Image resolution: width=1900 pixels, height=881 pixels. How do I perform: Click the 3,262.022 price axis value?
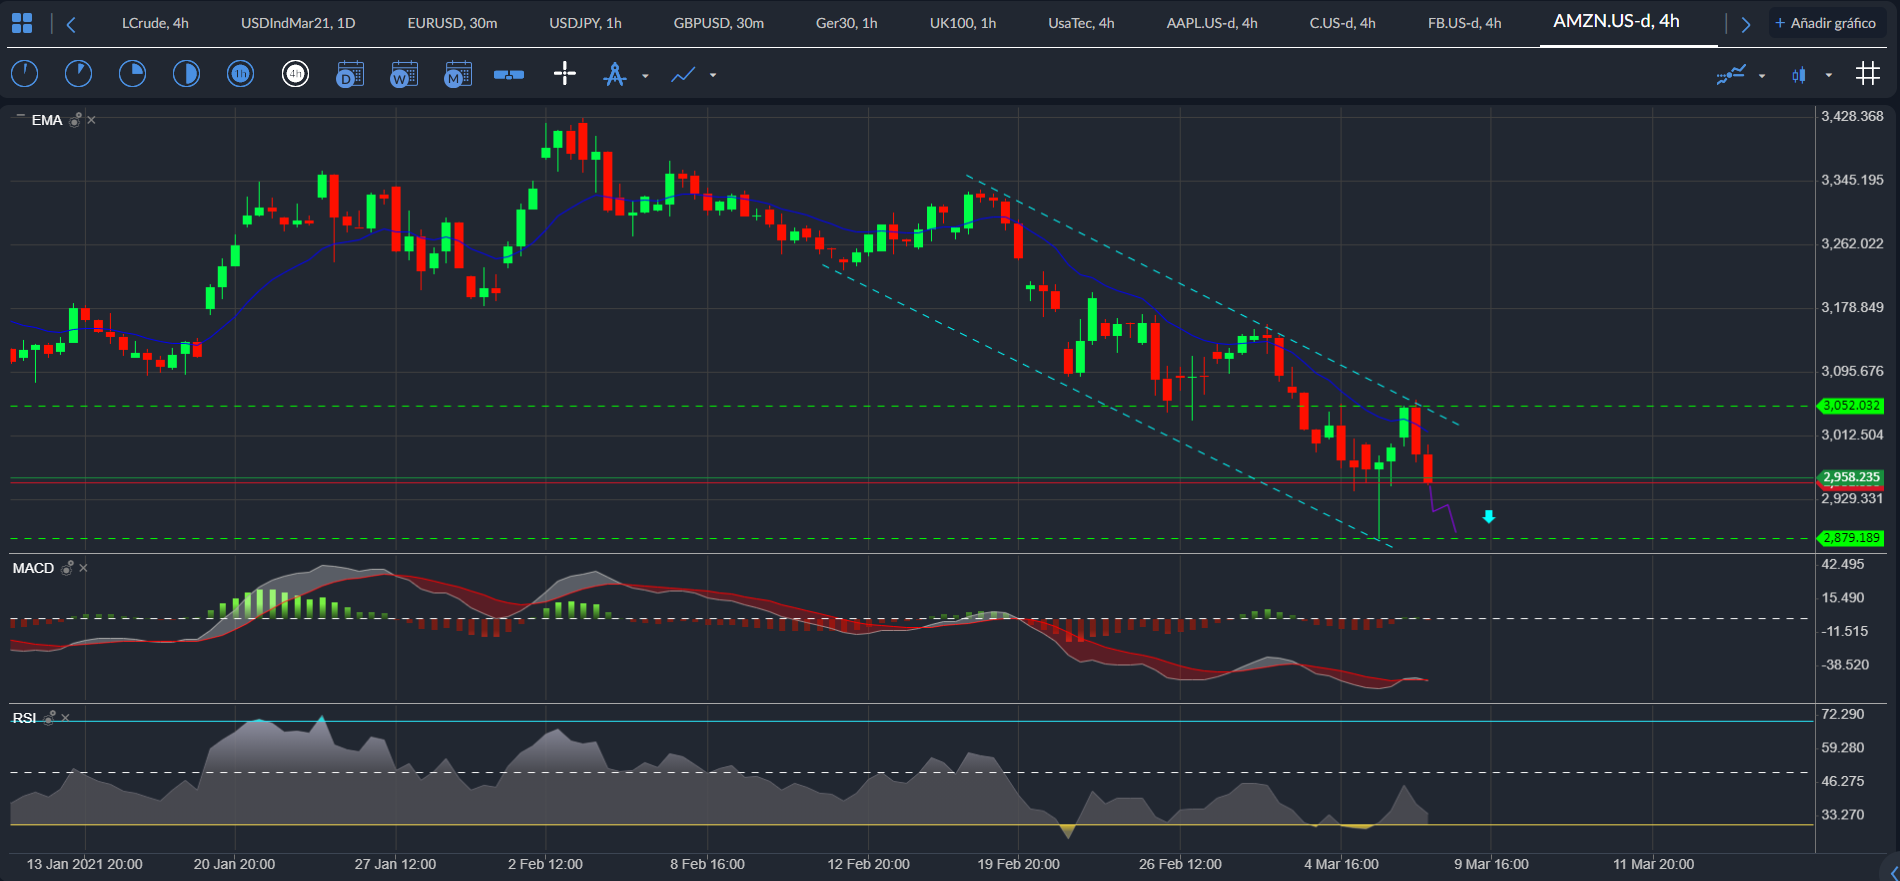click(x=1852, y=243)
